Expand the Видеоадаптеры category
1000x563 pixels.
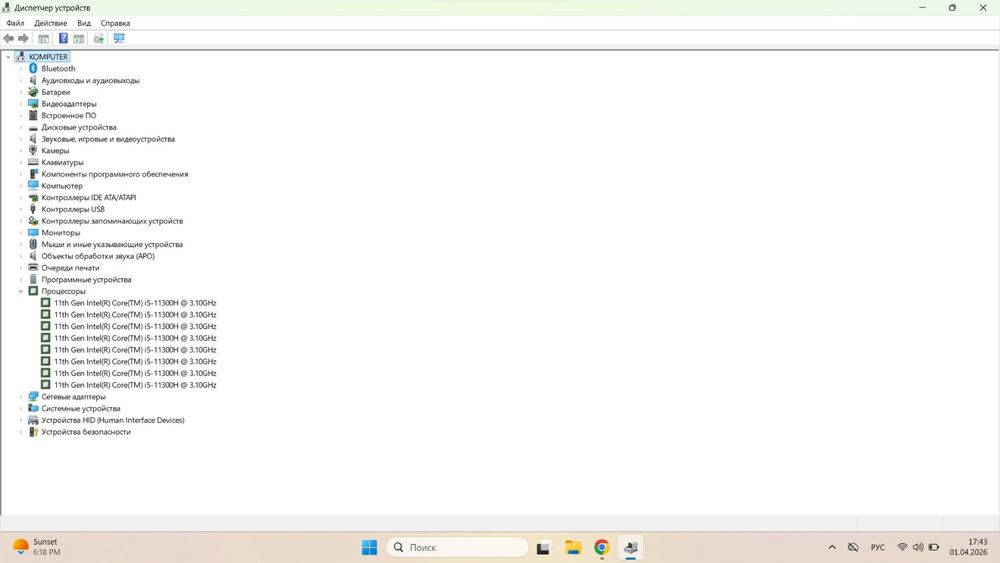coord(20,103)
